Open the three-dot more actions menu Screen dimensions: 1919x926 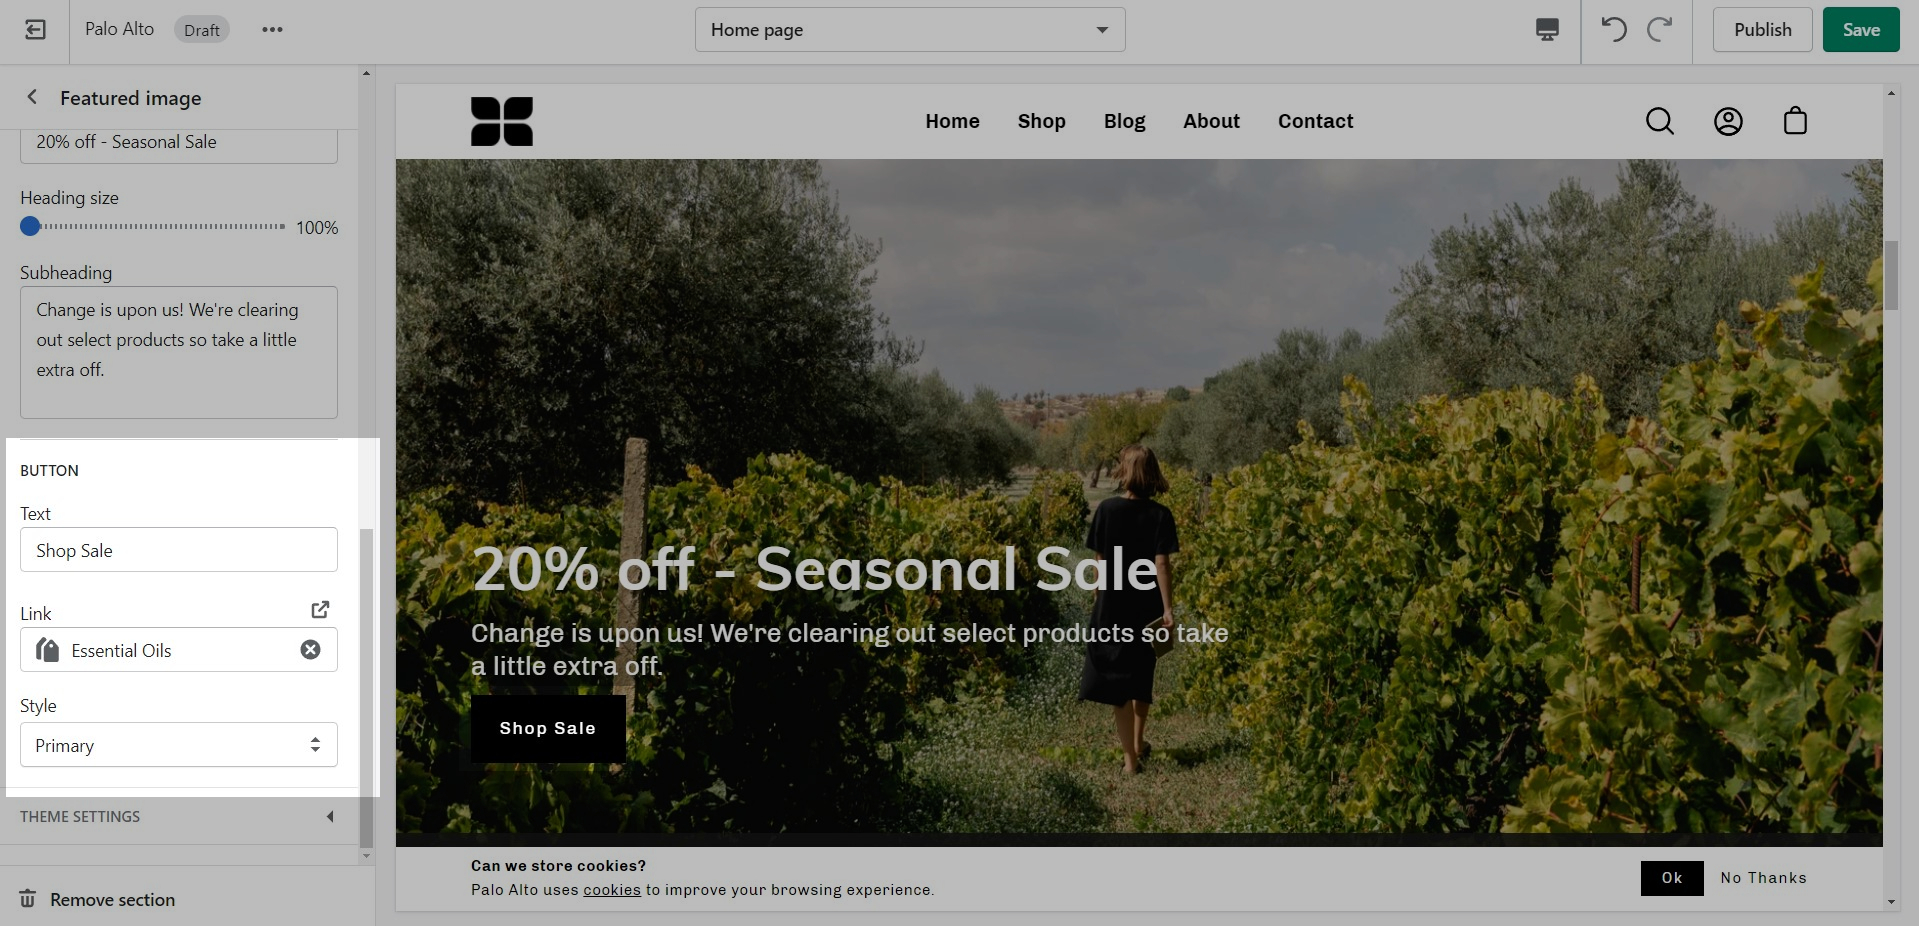pos(272,30)
